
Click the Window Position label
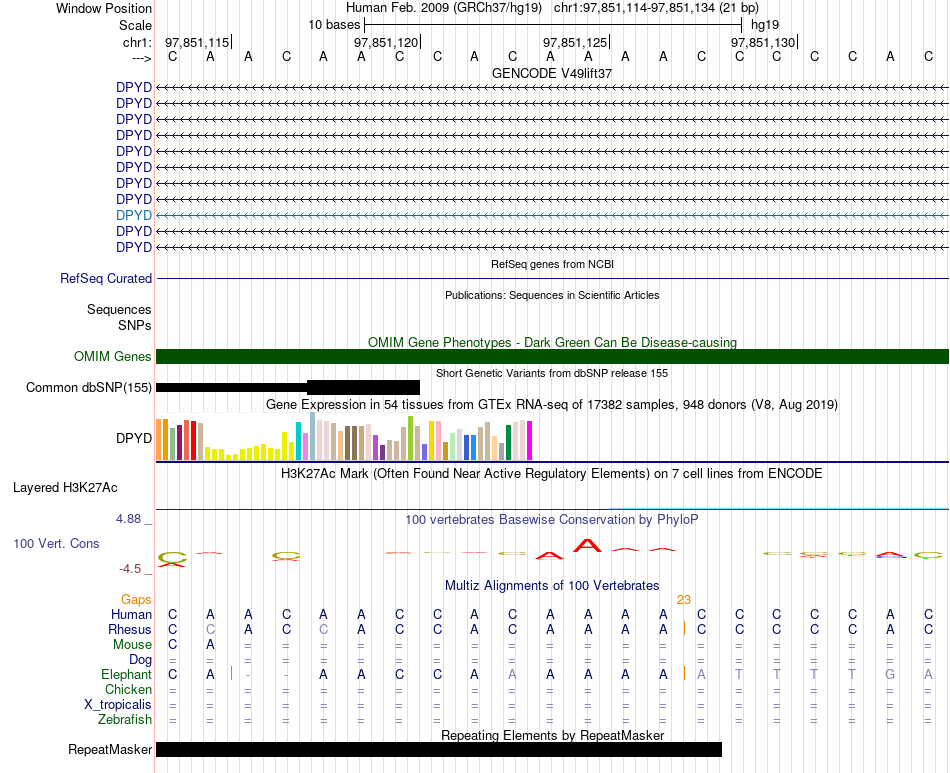(x=104, y=8)
